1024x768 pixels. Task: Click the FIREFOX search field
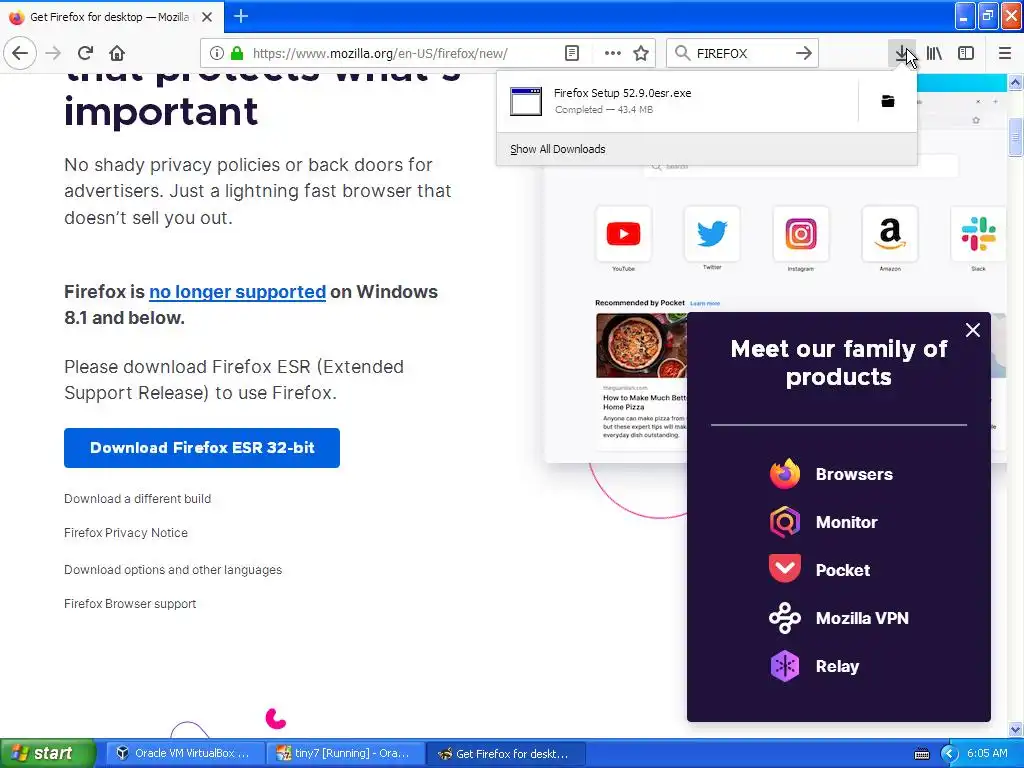pyautogui.click(x=742, y=53)
